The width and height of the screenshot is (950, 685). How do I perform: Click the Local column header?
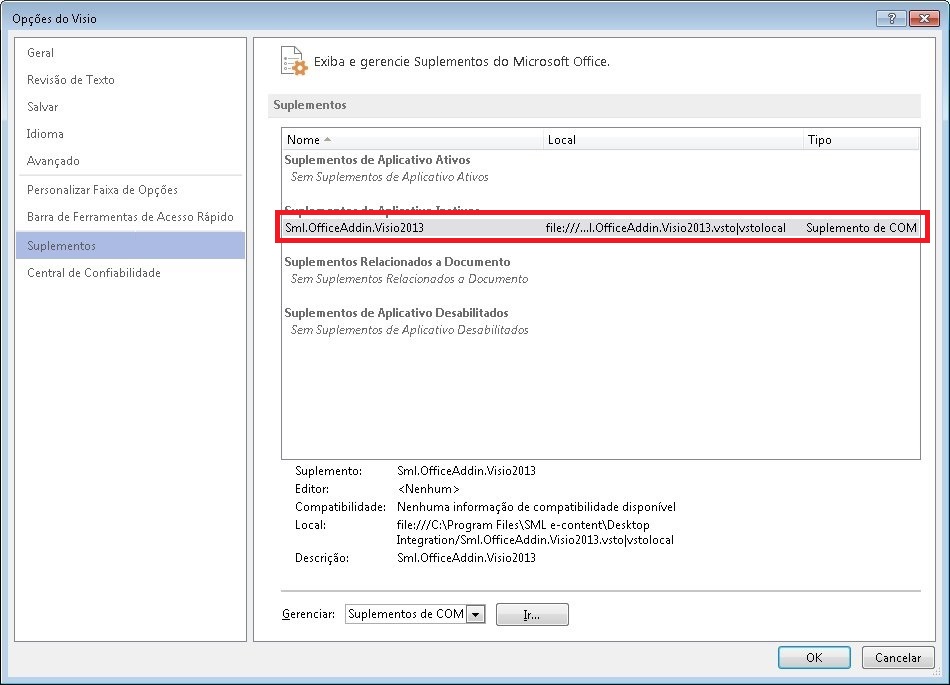pos(561,140)
